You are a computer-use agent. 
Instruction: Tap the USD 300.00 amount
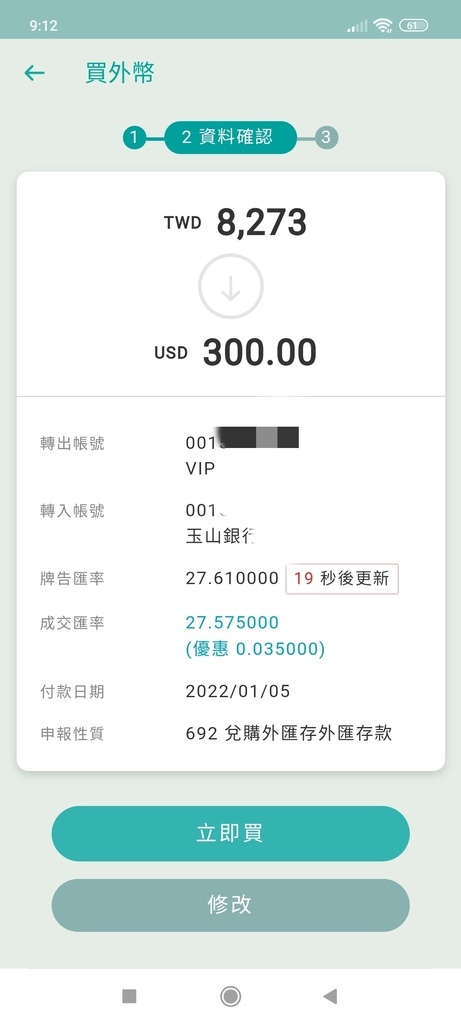pyautogui.click(x=236, y=353)
